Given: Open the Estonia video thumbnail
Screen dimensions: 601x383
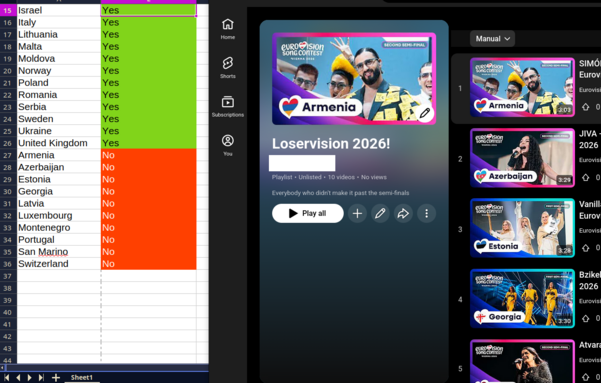Looking at the screenshot, I should (x=522, y=228).
